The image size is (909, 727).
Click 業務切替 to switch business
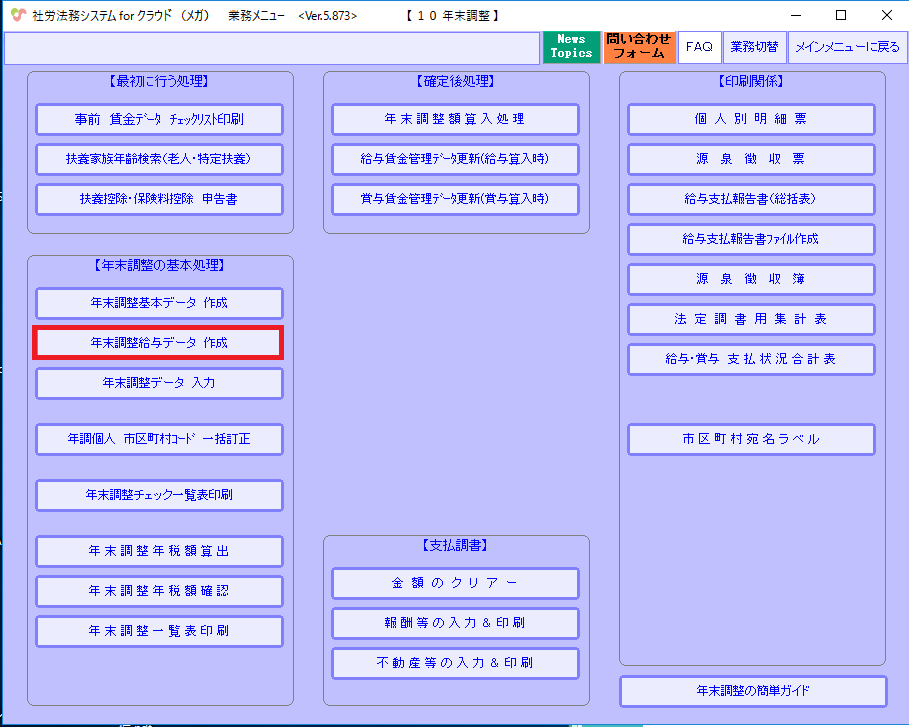(x=754, y=47)
